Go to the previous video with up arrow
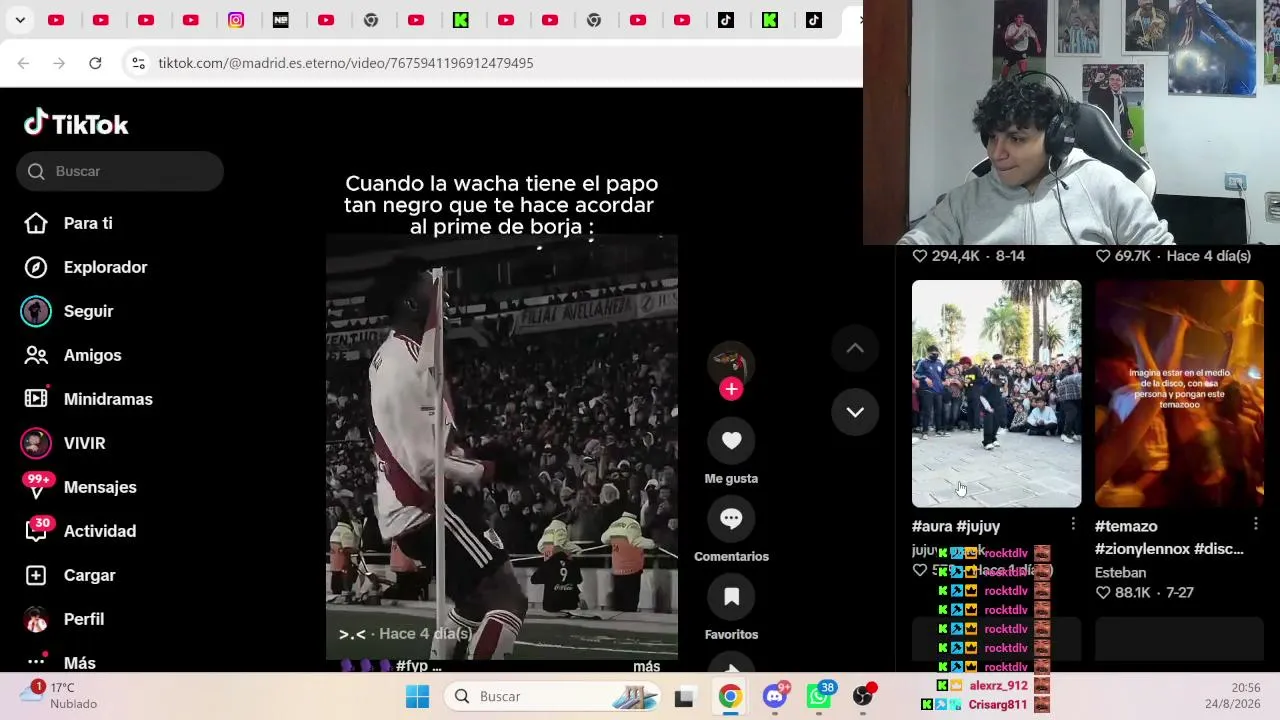 pyautogui.click(x=855, y=348)
